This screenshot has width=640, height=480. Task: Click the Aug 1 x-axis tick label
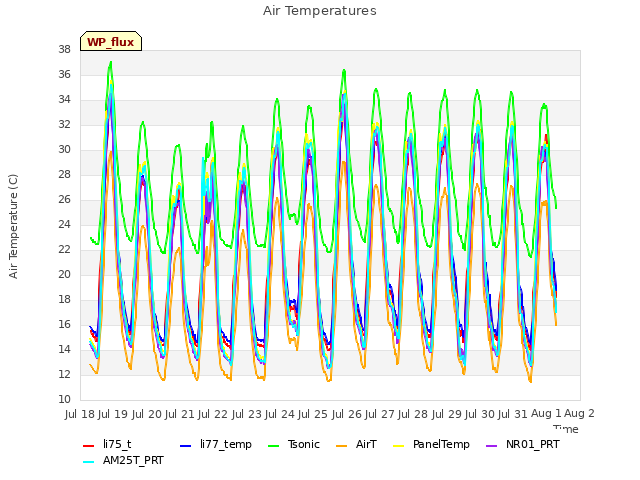tap(546, 413)
